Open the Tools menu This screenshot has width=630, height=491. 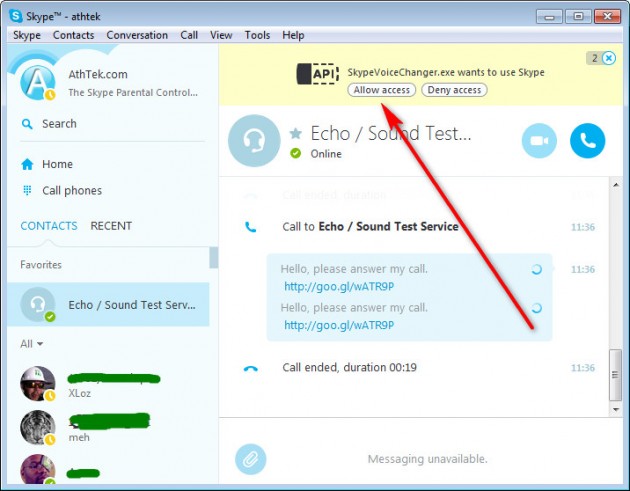(x=257, y=35)
